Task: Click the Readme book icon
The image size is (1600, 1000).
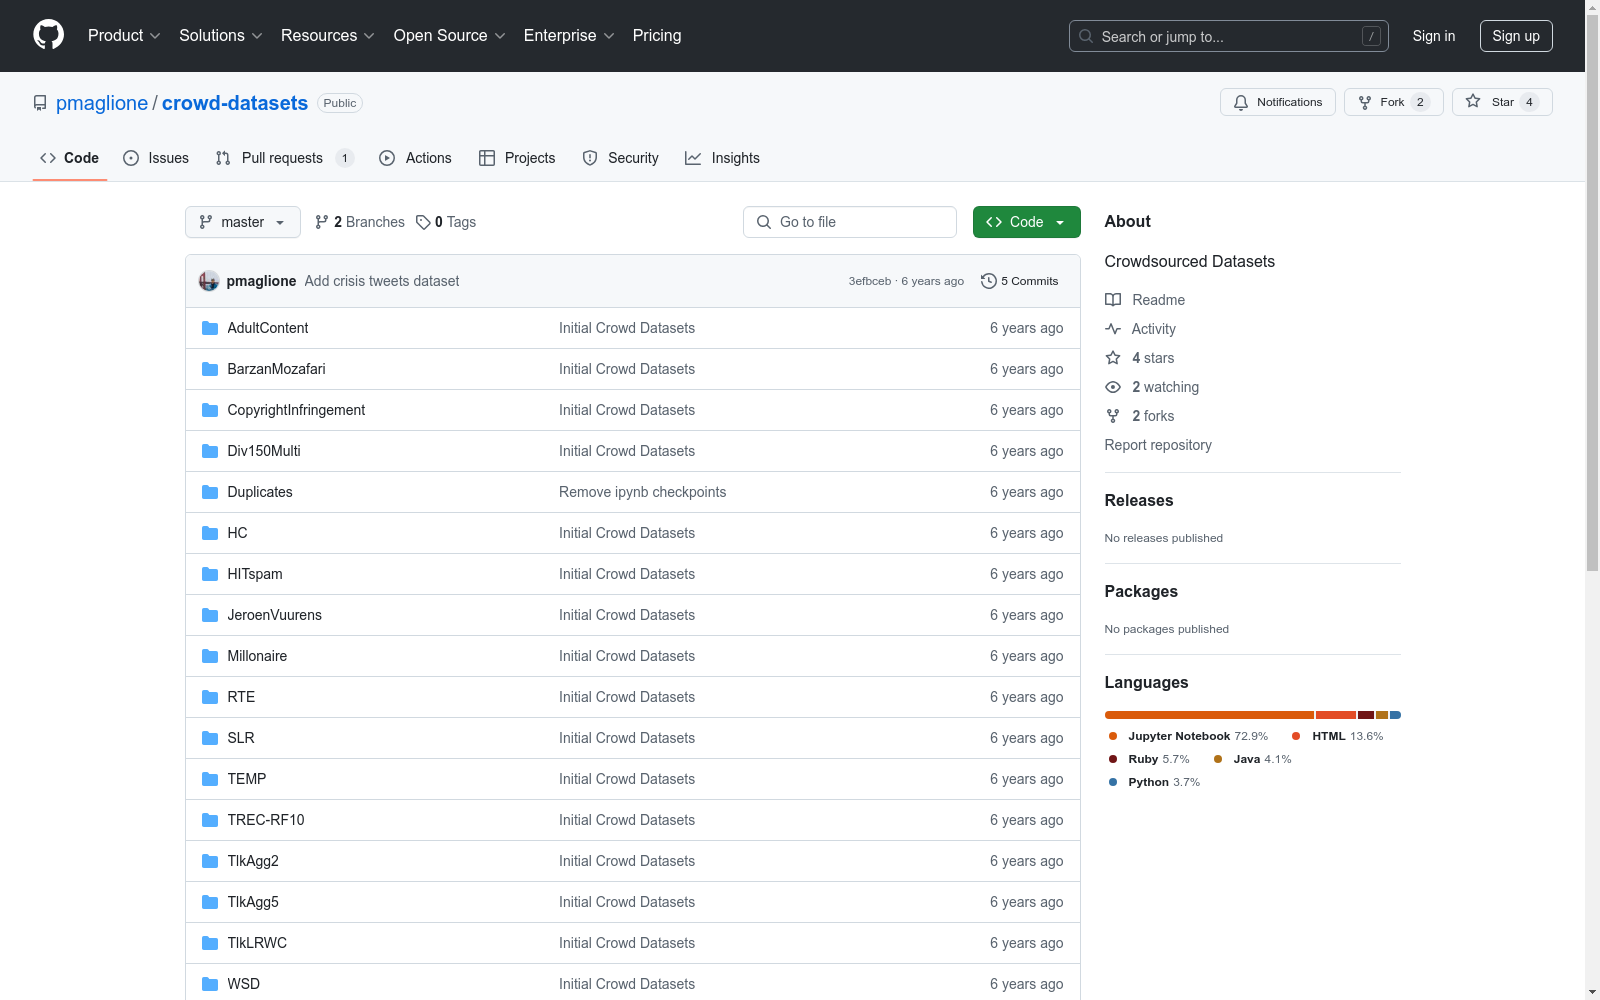Action: [1113, 300]
